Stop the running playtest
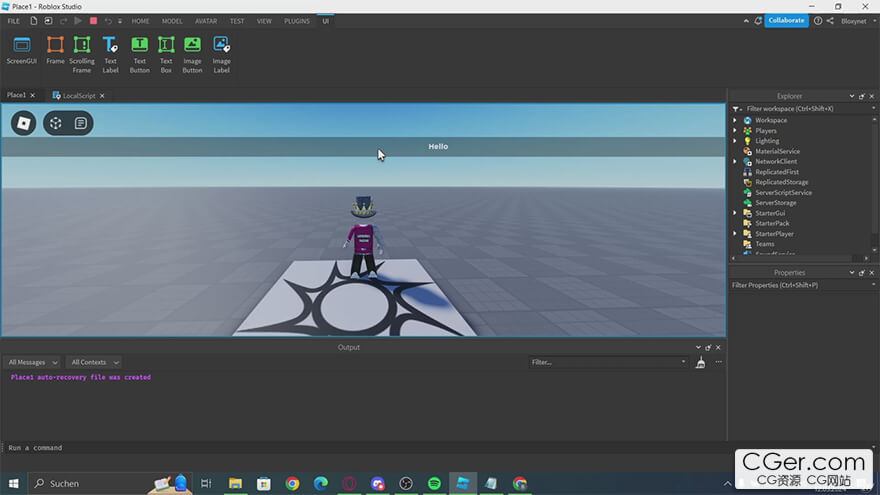This screenshot has height=495, width=880. pyautogui.click(x=94, y=21)
